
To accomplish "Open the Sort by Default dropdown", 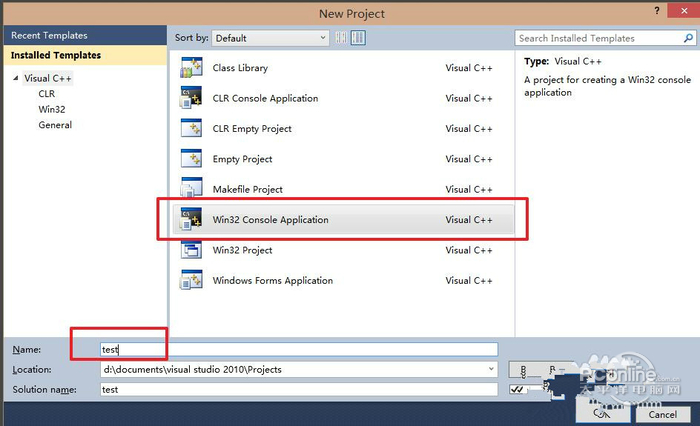I will [x=271, y=38].
